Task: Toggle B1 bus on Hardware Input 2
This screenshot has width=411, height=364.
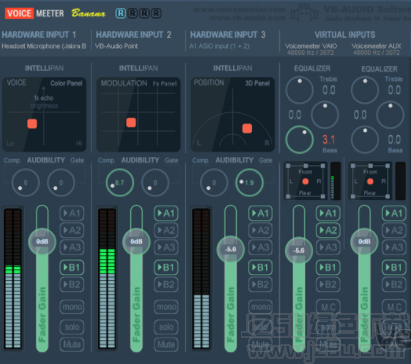Action: point(166,267)
